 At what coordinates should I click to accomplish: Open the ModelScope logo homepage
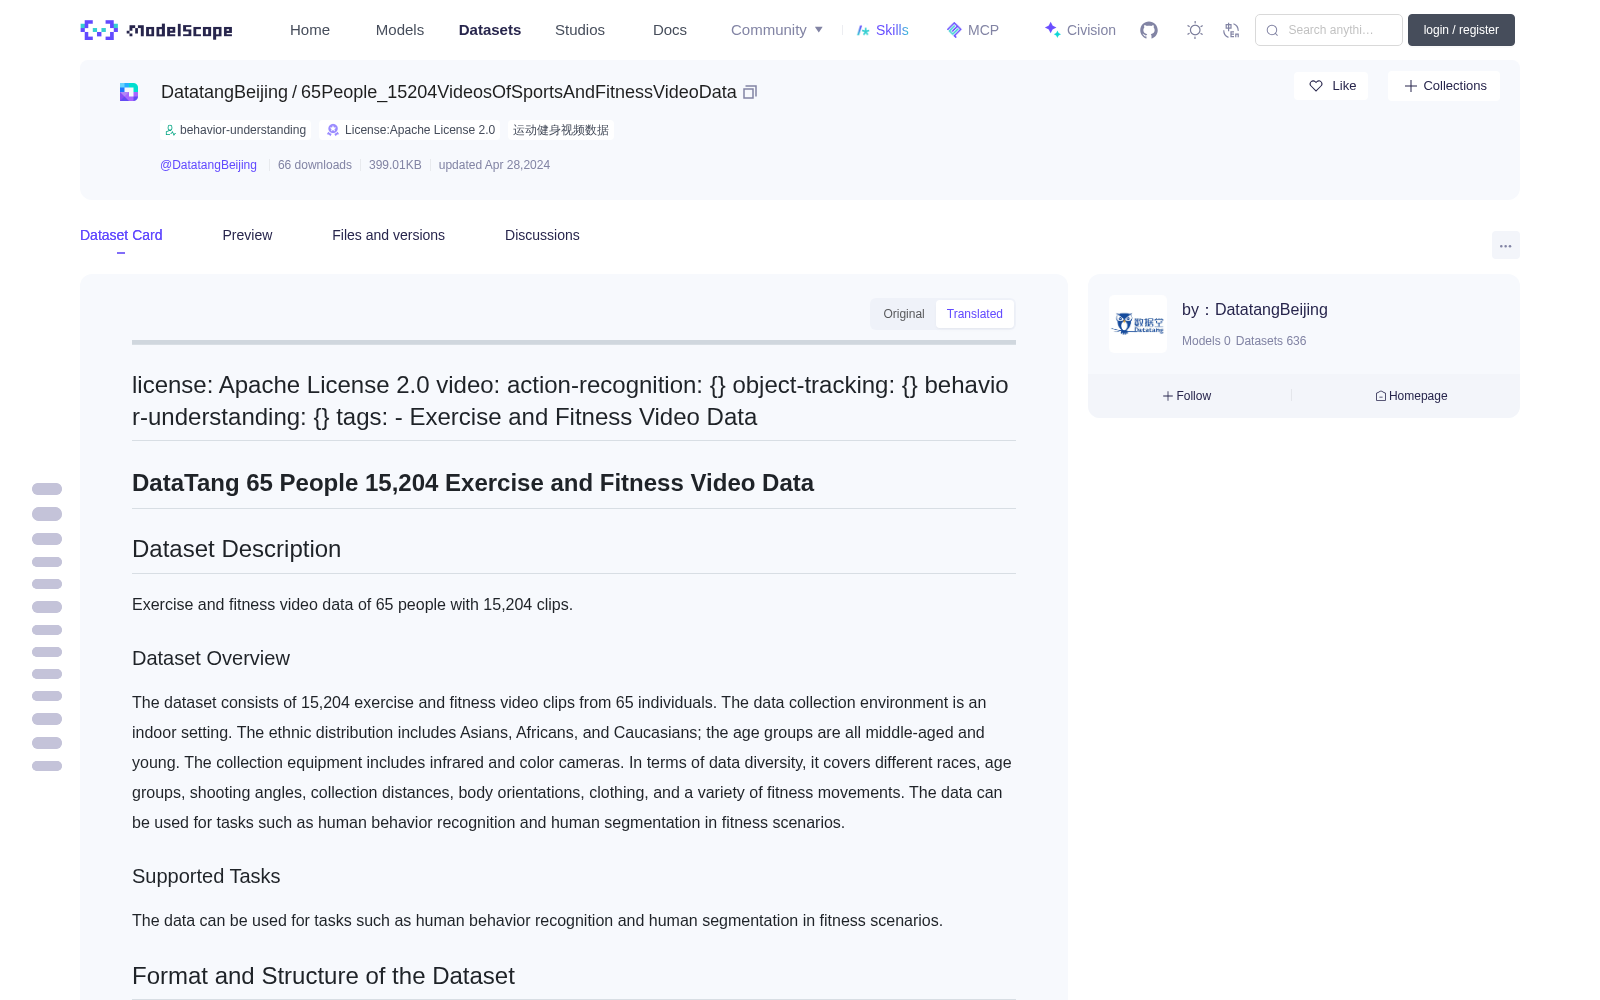point(156,30)
